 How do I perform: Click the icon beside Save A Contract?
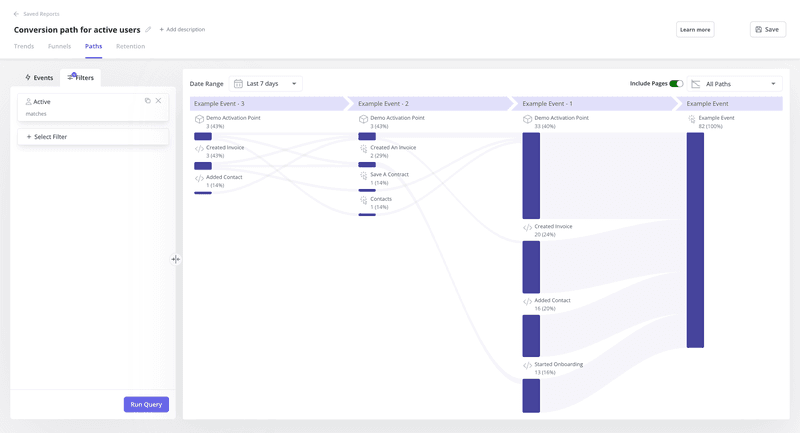click(x=363, y=177)
